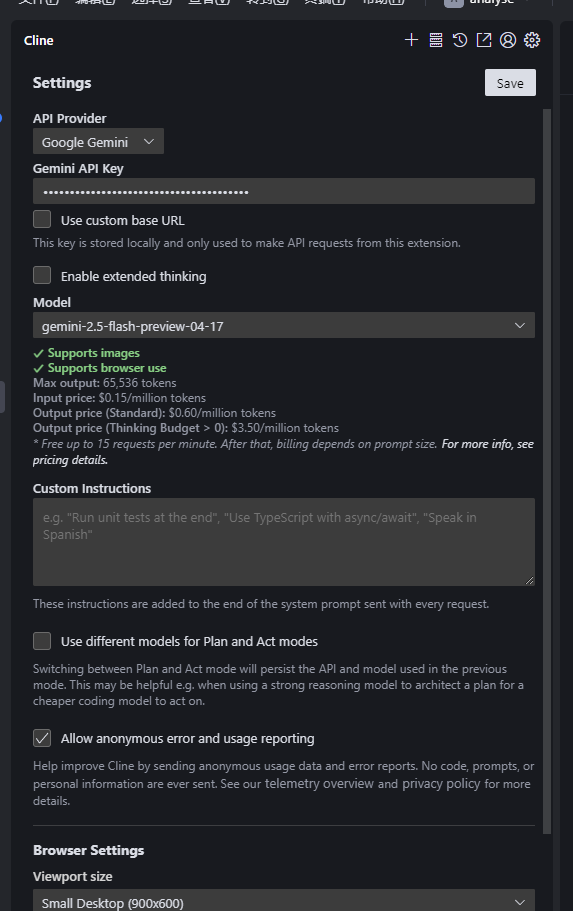Click the settings gear icon
This screenshot has height=911, width=573.
click(532, 40)
